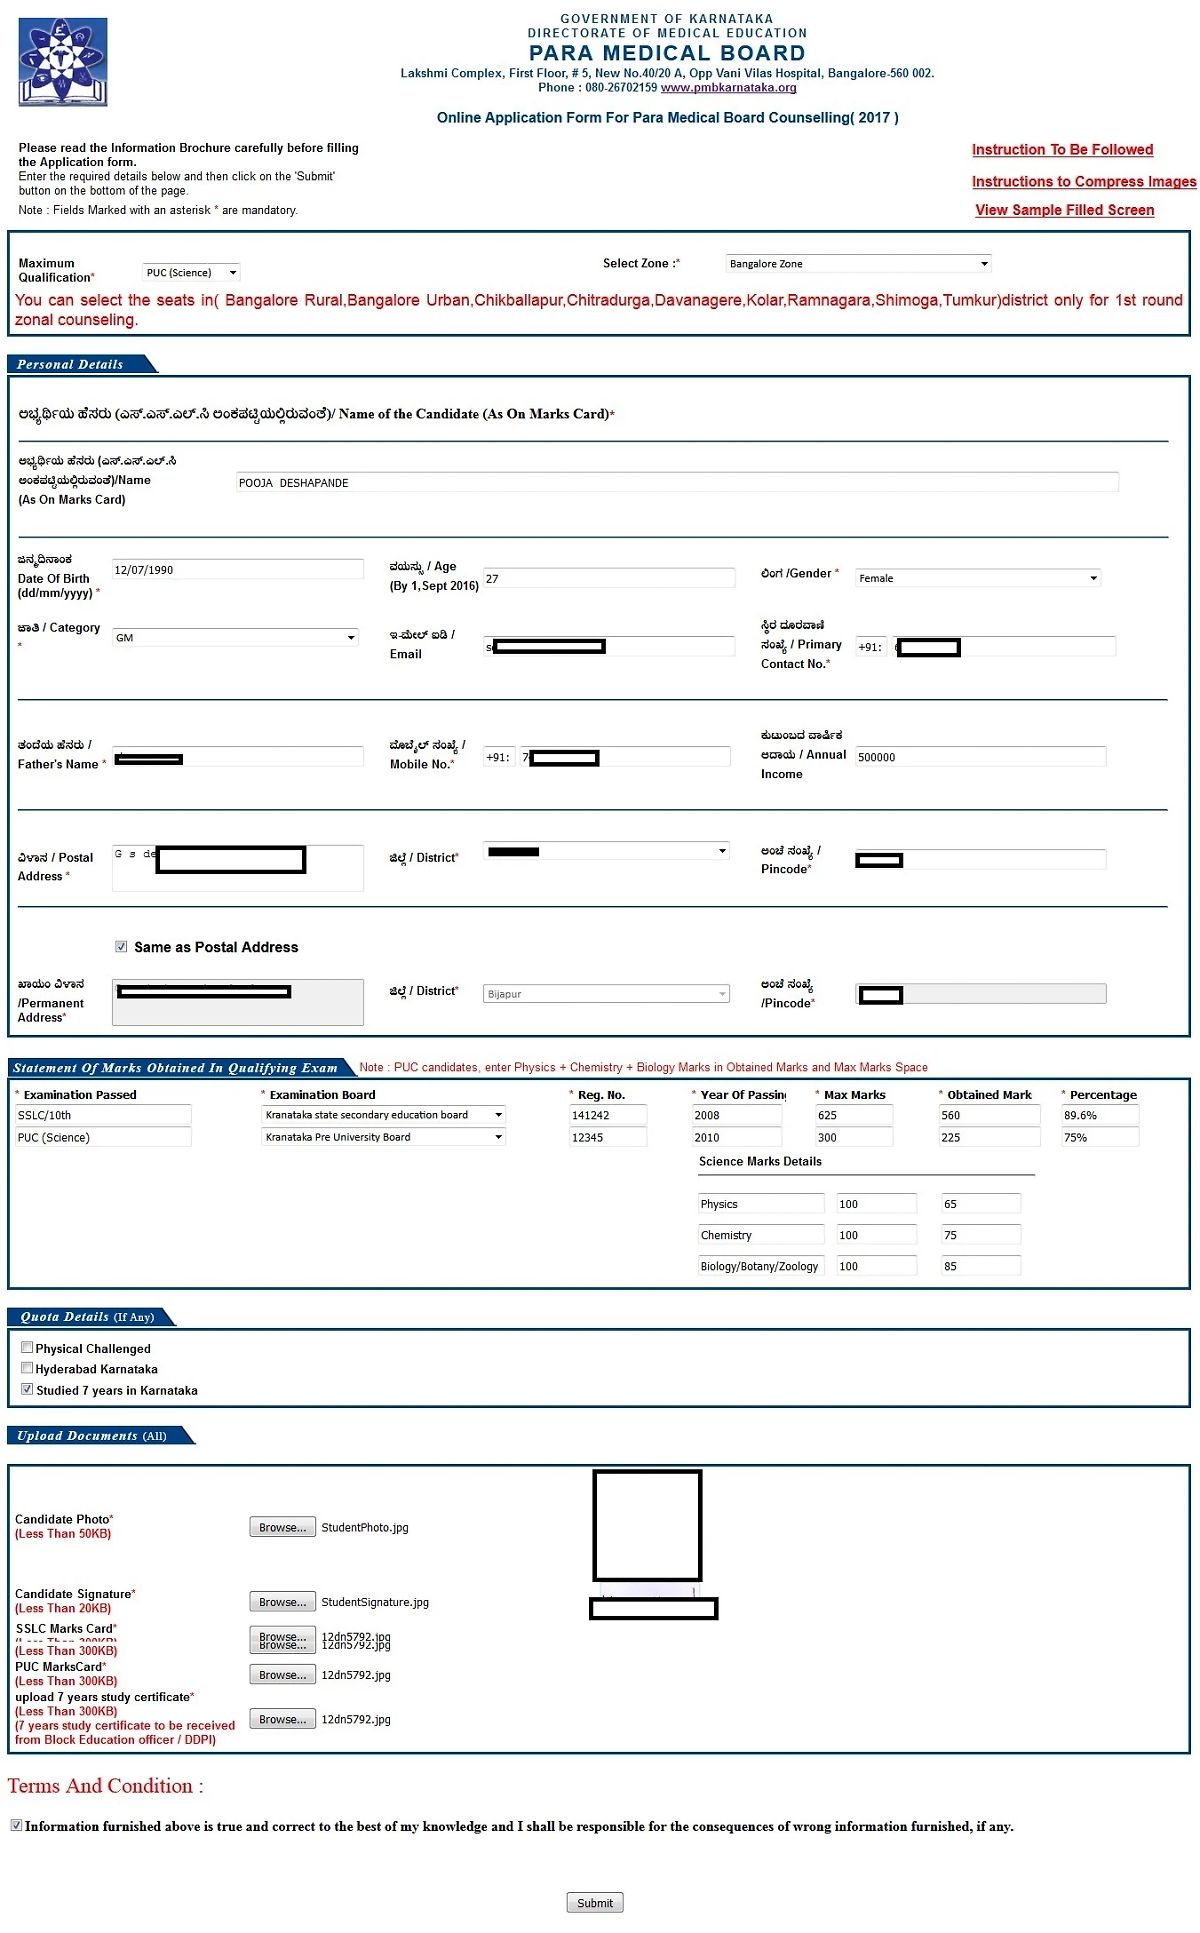Click the Father's Name field
Image resolution: width=1200 pixels, height=1933 pixels.
click(x=238, y=757)
